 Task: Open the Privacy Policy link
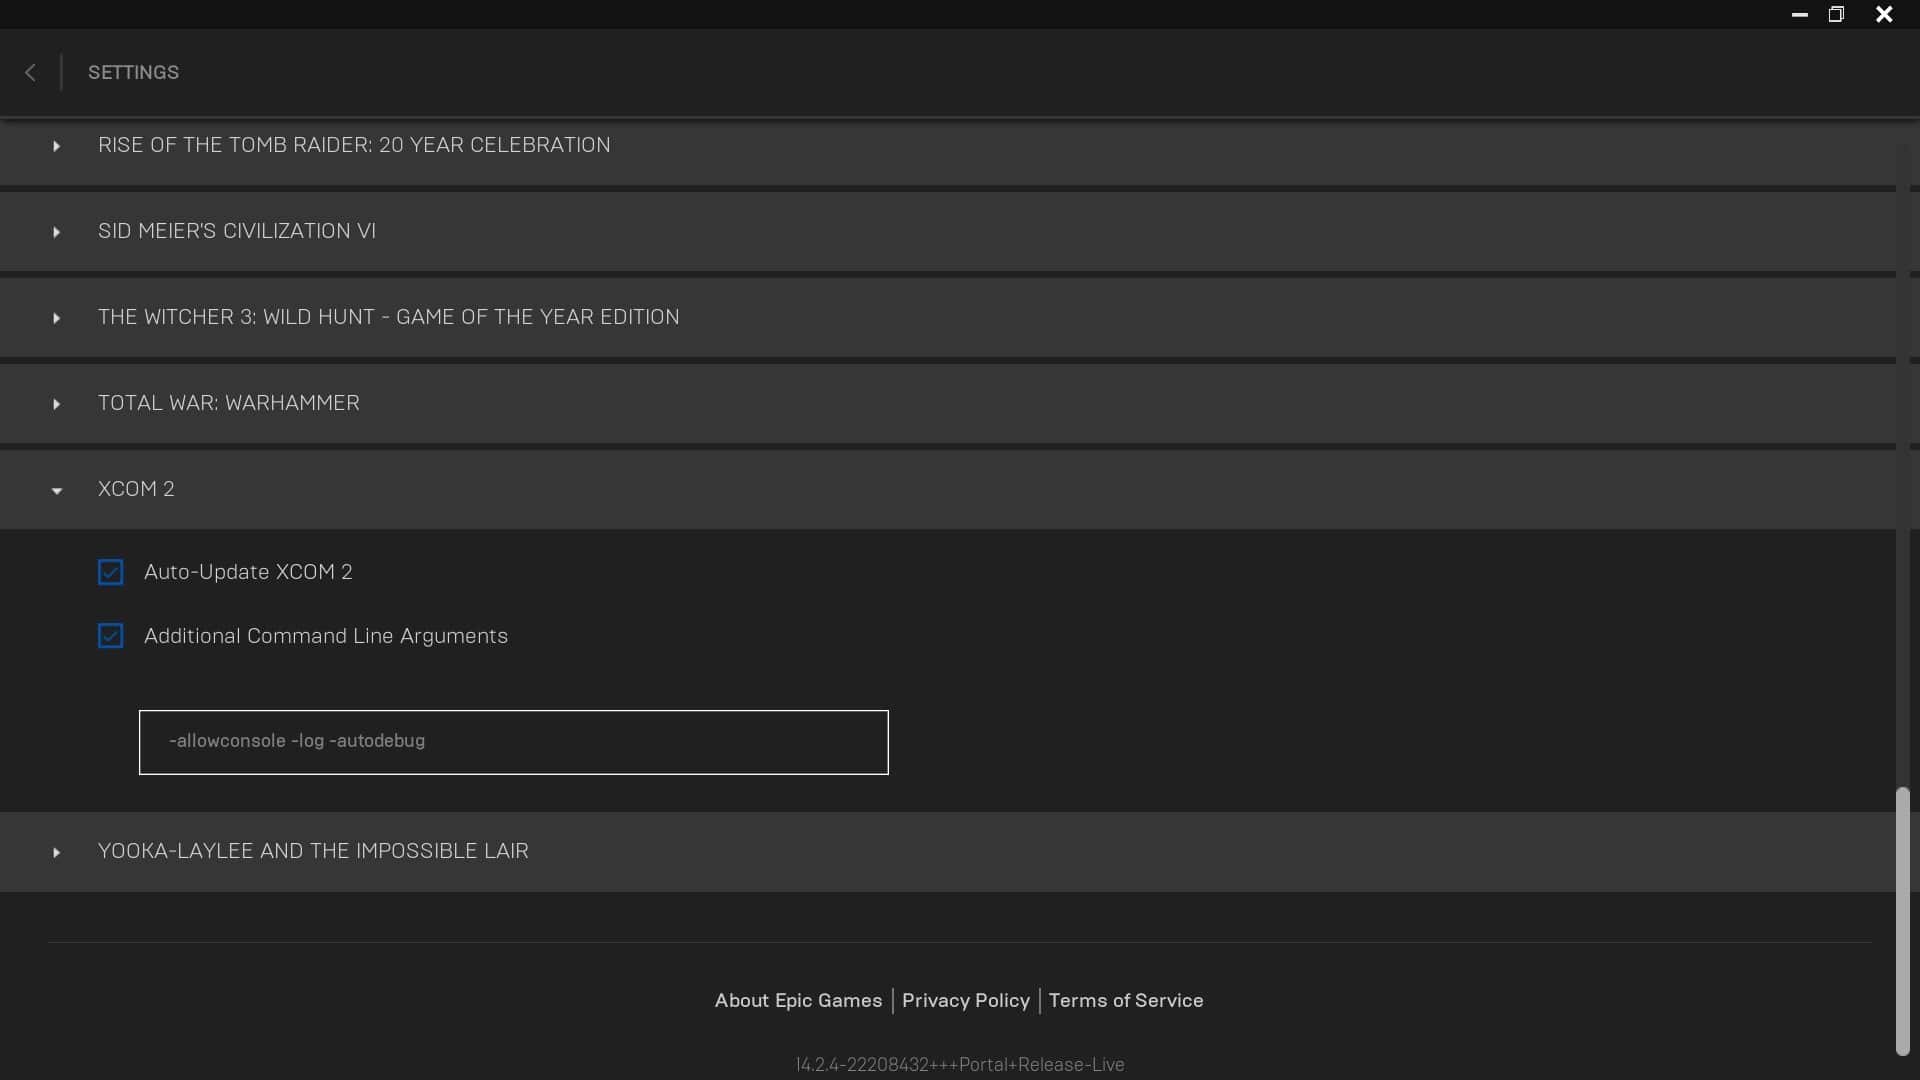pyautogui.click(x=965, y=1000)
